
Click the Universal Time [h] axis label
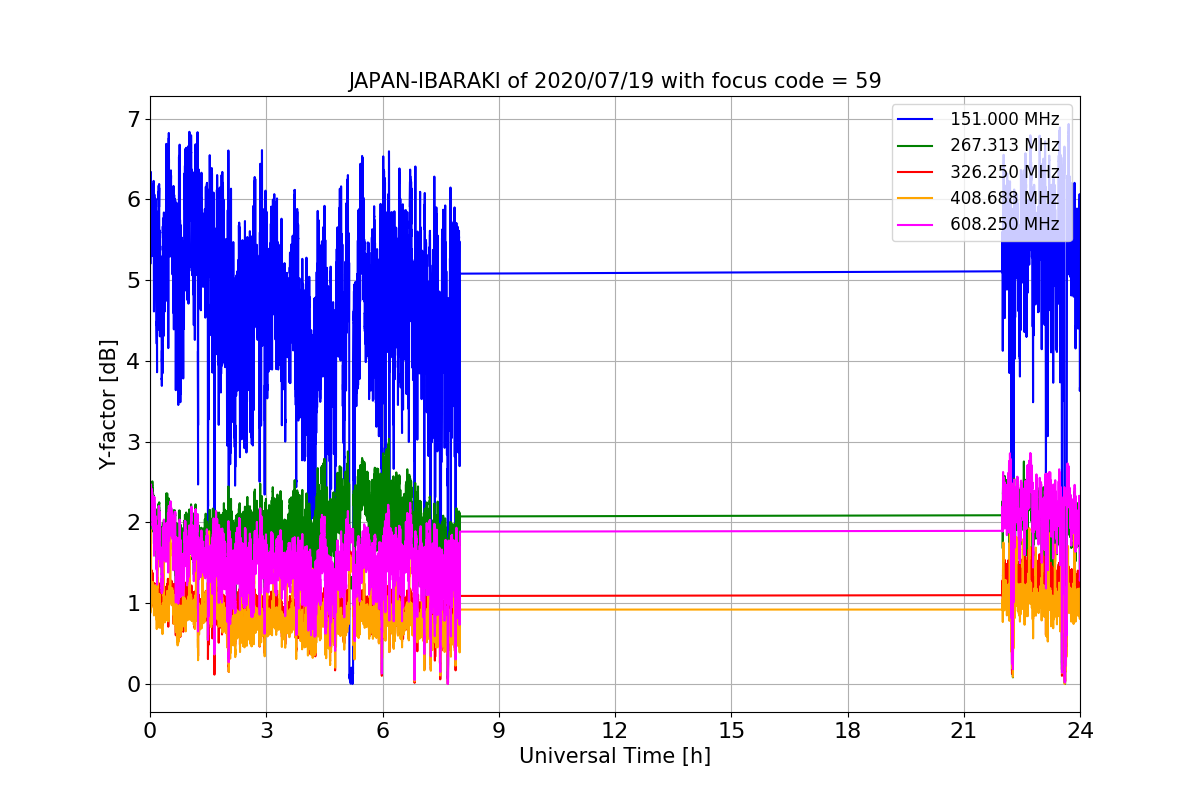pyautogui.click(x=614, y=757)
